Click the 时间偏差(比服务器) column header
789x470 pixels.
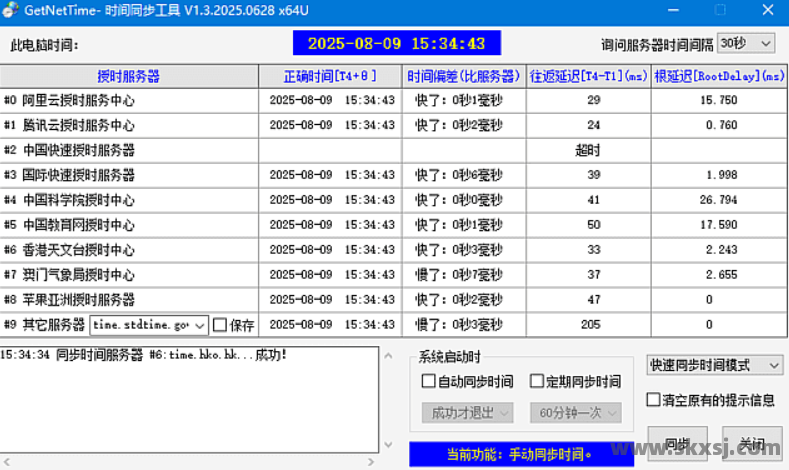[464, 76]
